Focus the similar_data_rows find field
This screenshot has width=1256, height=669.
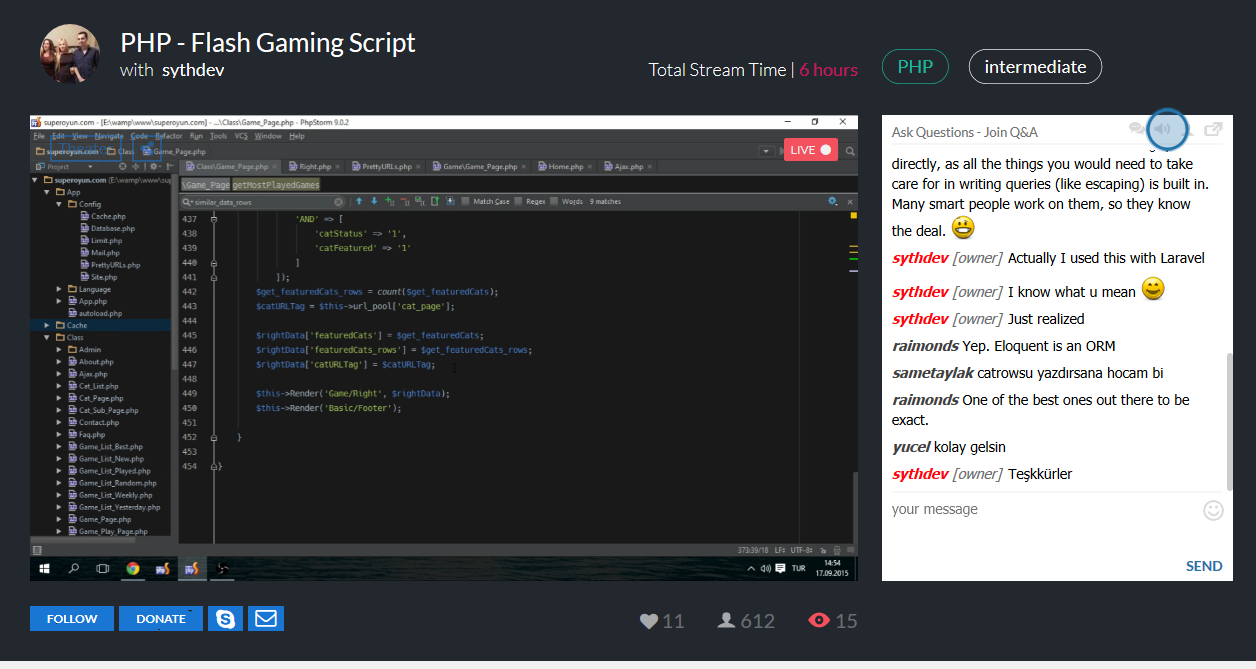pos(262,202)
